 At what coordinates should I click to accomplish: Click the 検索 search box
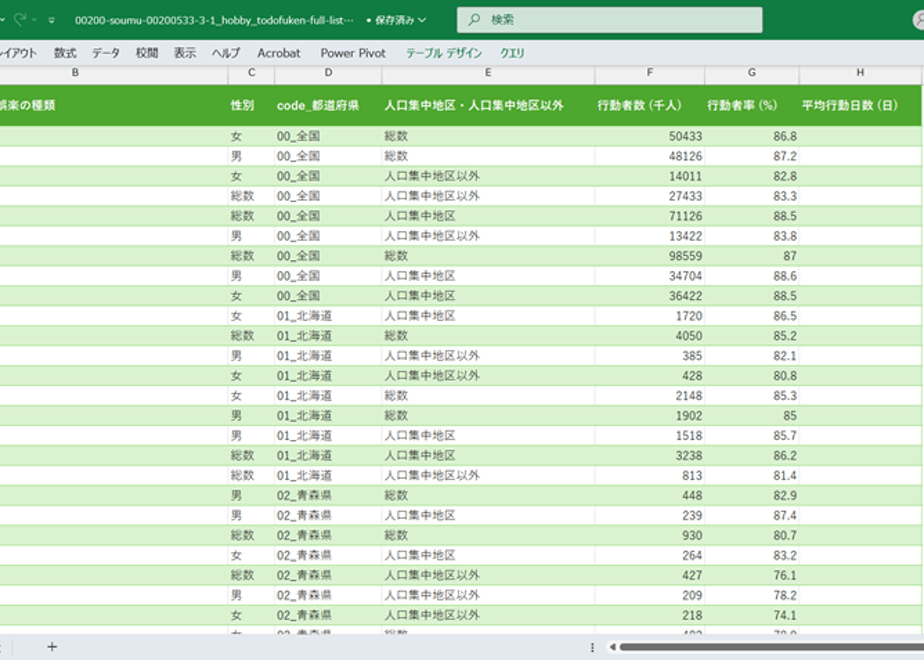pos(609,20)
